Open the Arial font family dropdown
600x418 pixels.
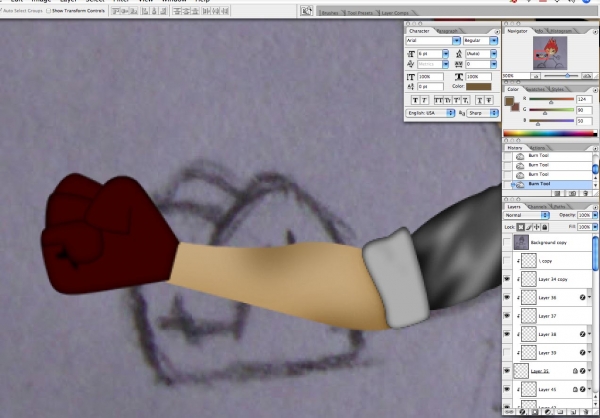point(456,41)
